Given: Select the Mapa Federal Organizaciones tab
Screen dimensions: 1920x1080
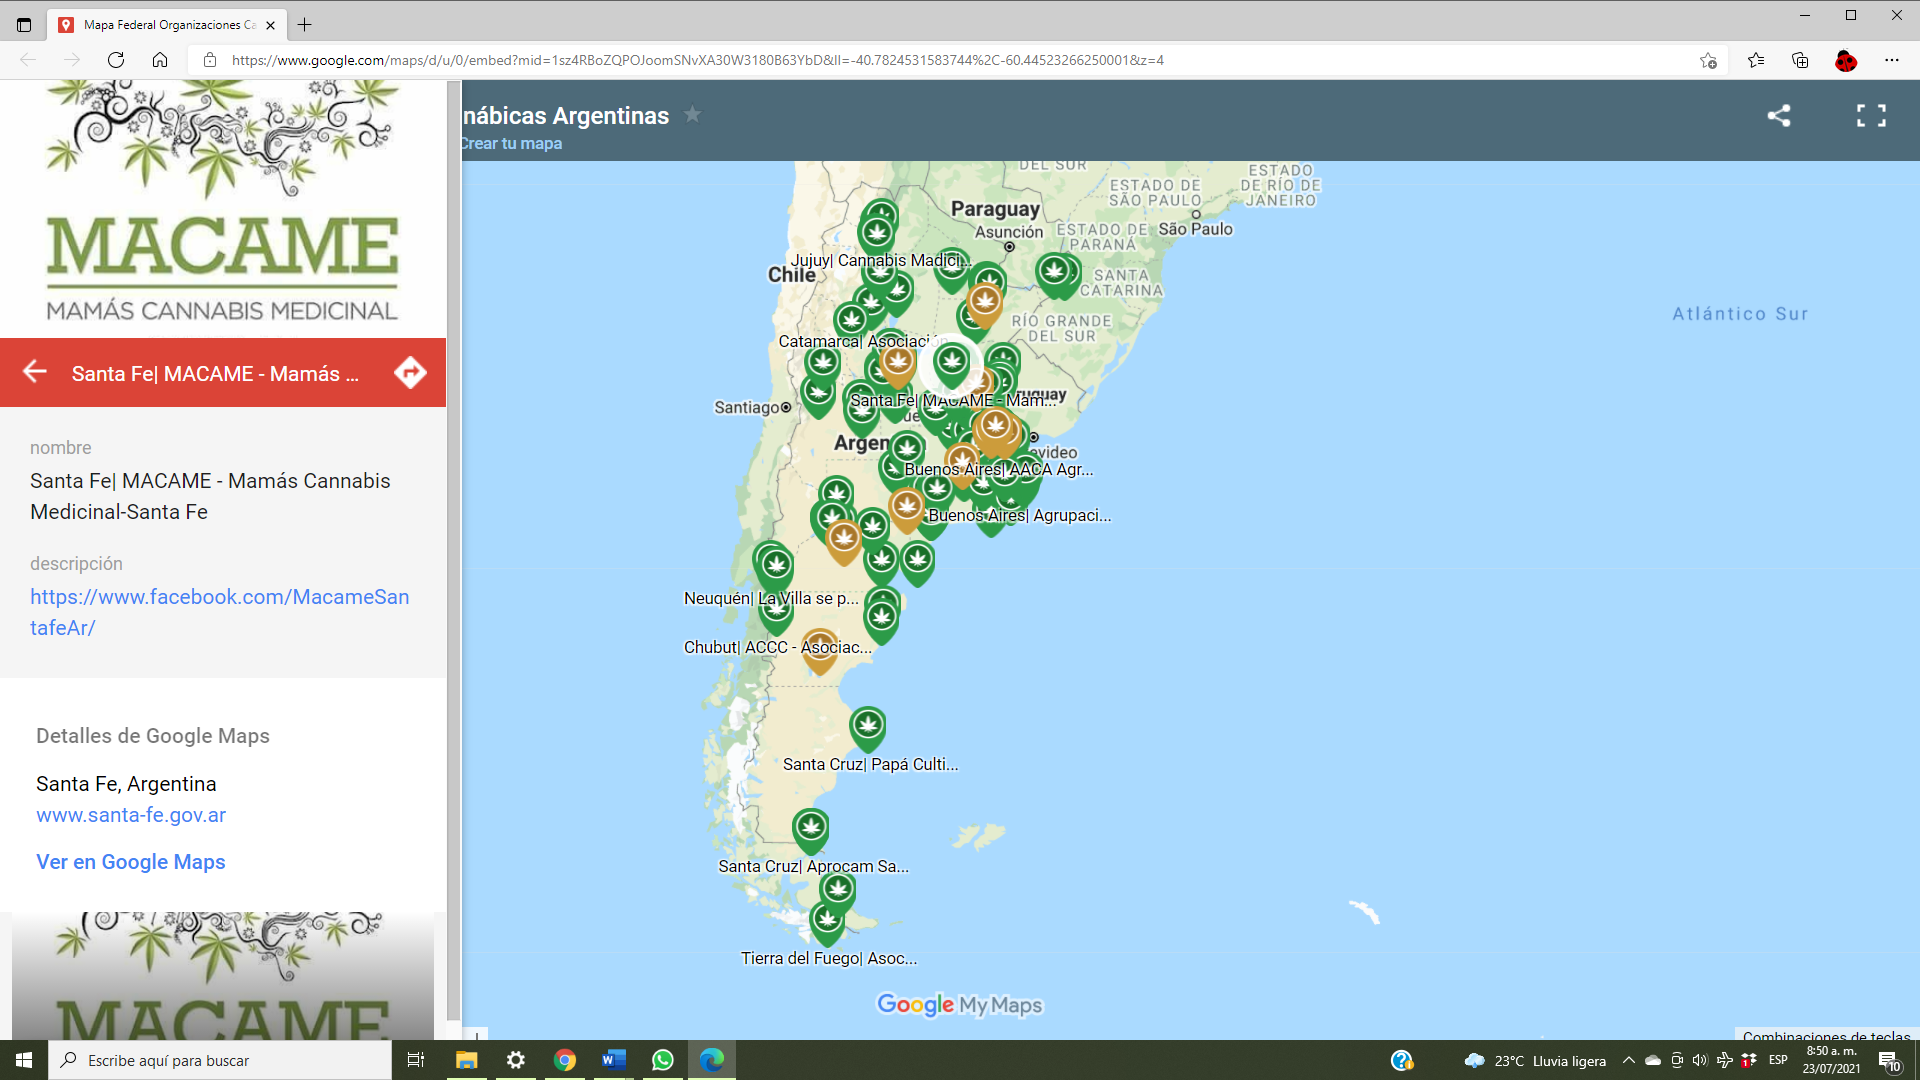Looking at the screenshot, I should [x=167, y=25].
